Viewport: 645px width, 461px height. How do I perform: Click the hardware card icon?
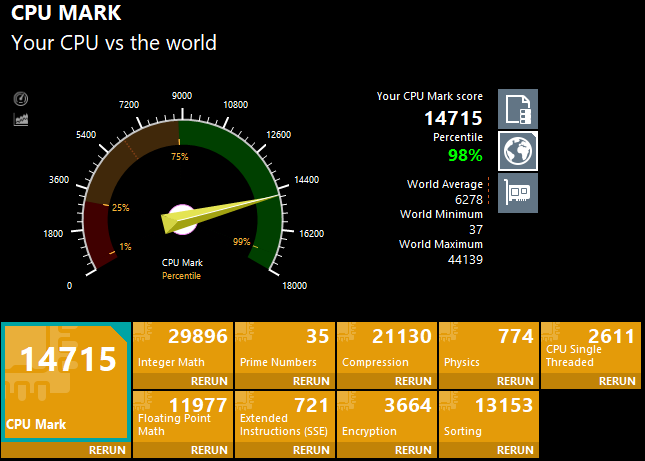pyautogui.click(x=517, y=191)
